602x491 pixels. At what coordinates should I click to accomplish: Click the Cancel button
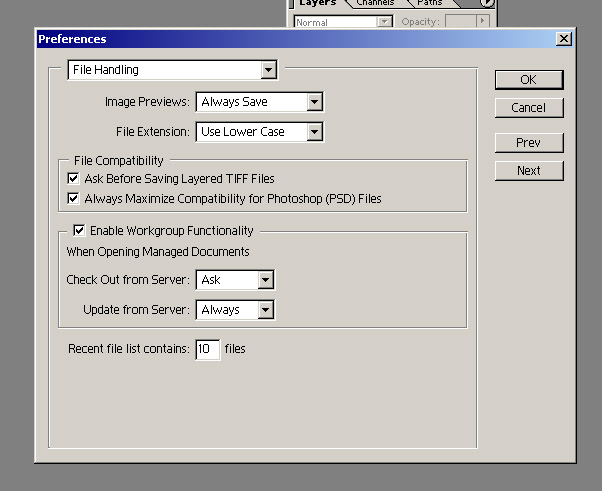(x=529, y=108)
